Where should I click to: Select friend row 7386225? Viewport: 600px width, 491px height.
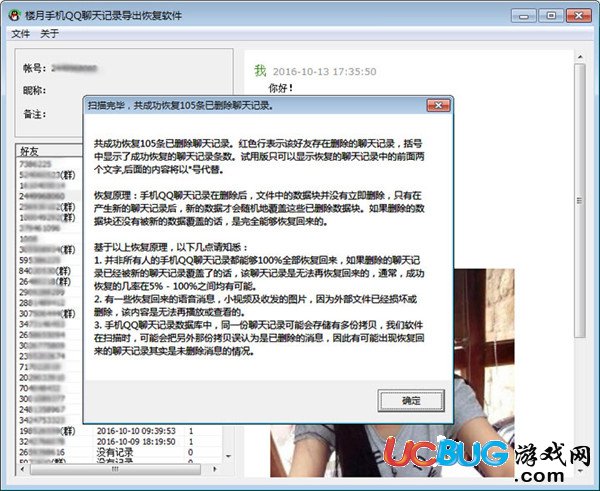[35, 164]
